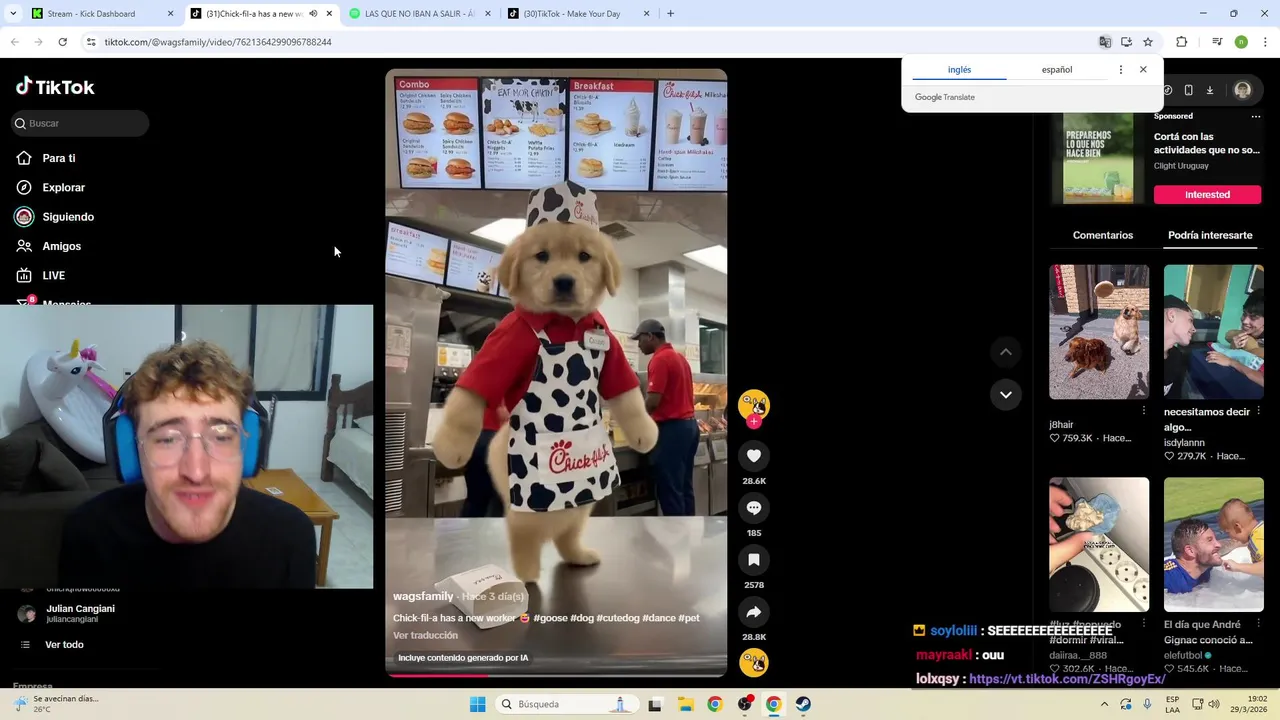Open Julian Cangiani followed account
This screenshot has height=720, width=1280.
click(x=80, y=613)
